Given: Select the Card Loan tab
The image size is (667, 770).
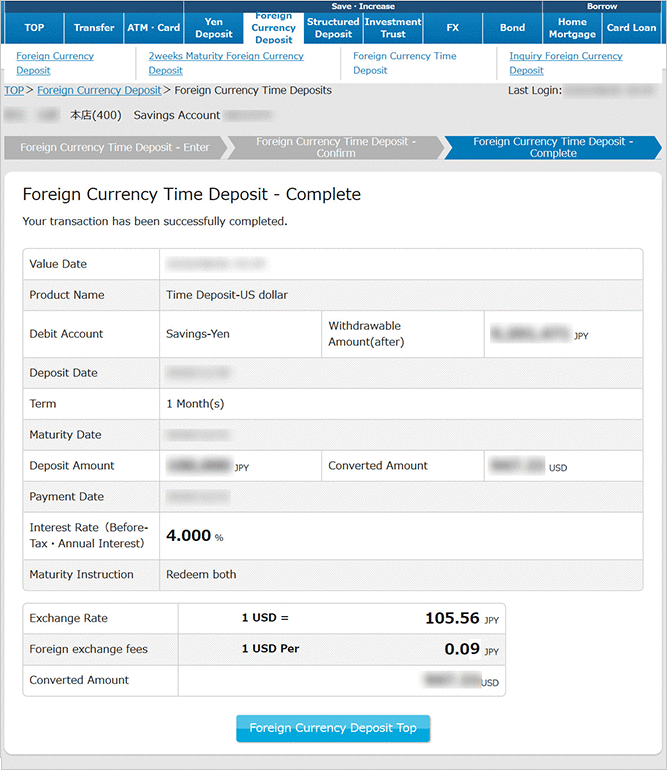Looking at the screenshot, I should (632, 28).
